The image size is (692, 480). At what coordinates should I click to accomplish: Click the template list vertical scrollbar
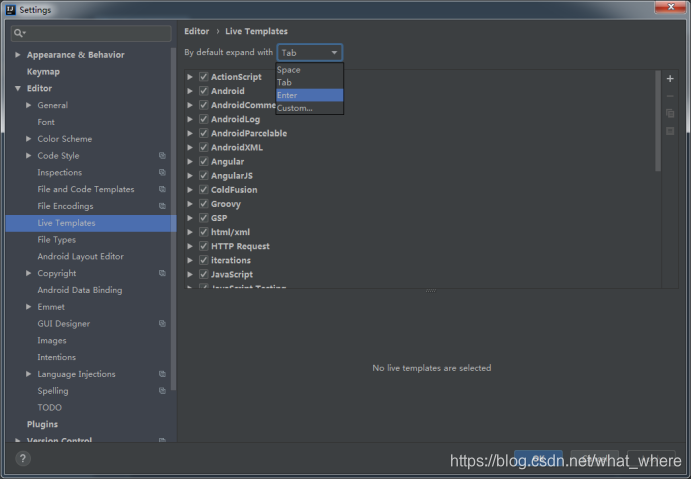click(658, 121)
